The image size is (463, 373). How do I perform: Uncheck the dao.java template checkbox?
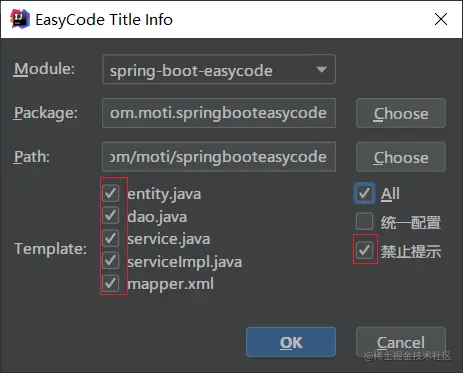click(x=111, y=216)
